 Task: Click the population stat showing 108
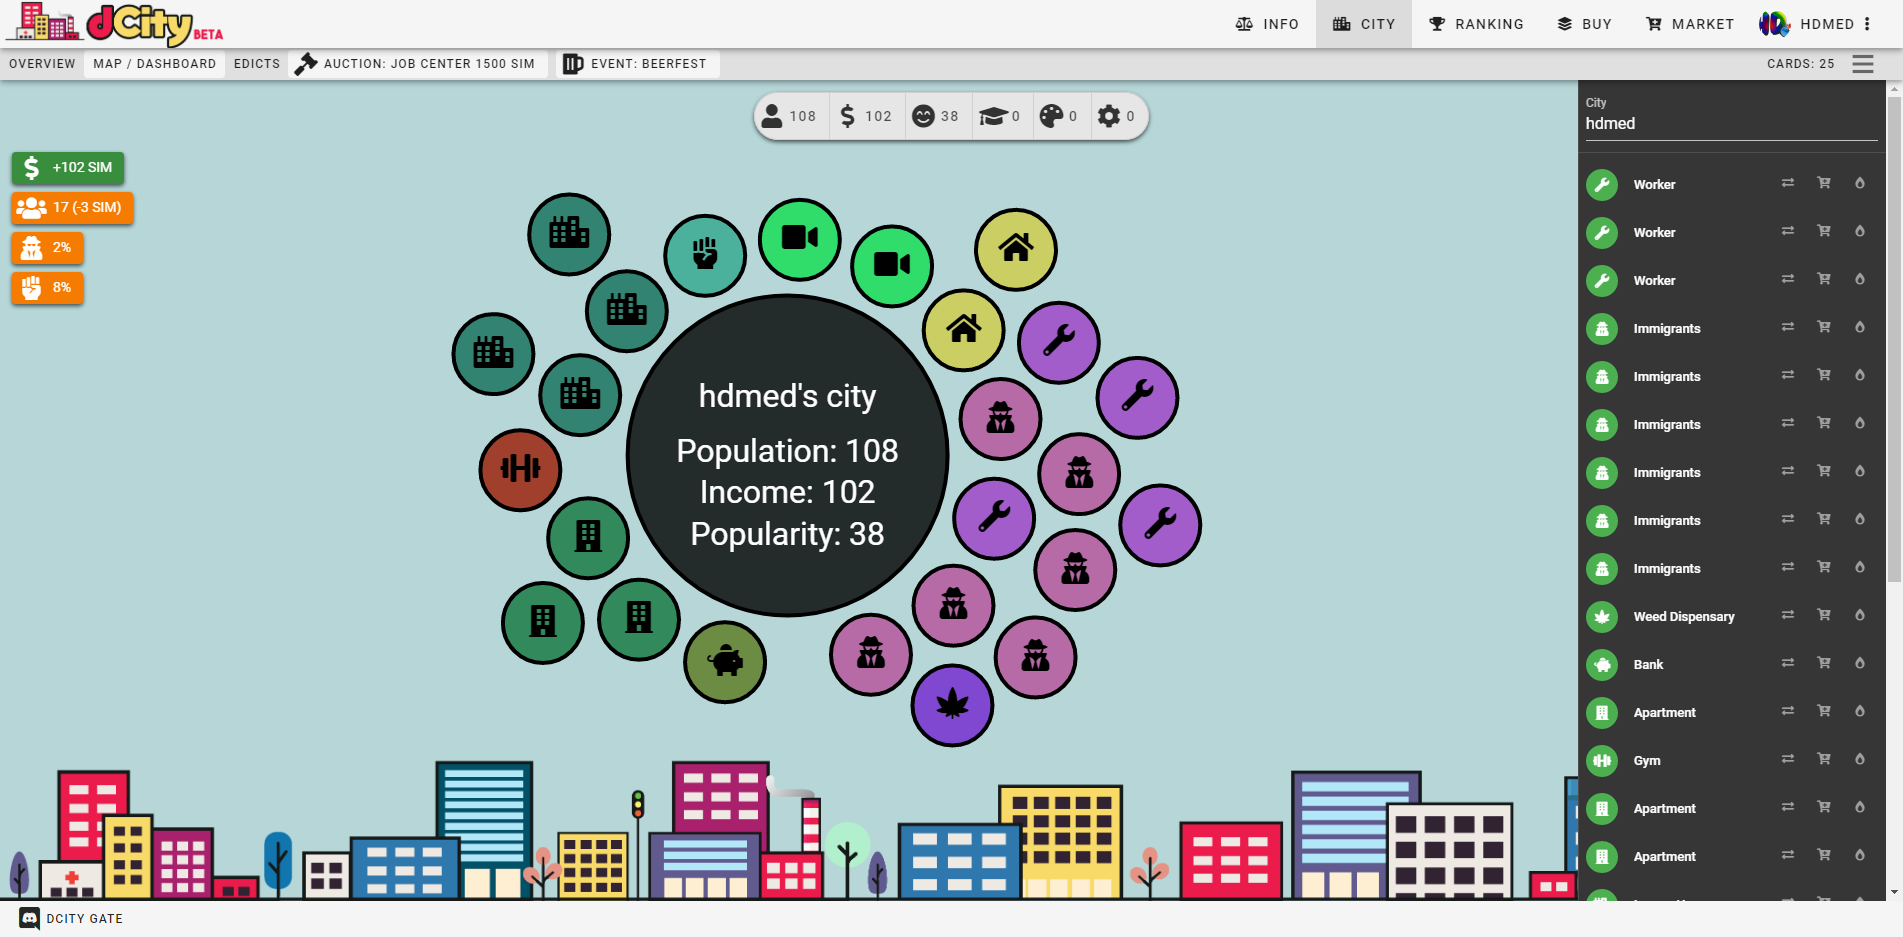tap(790, 116)
